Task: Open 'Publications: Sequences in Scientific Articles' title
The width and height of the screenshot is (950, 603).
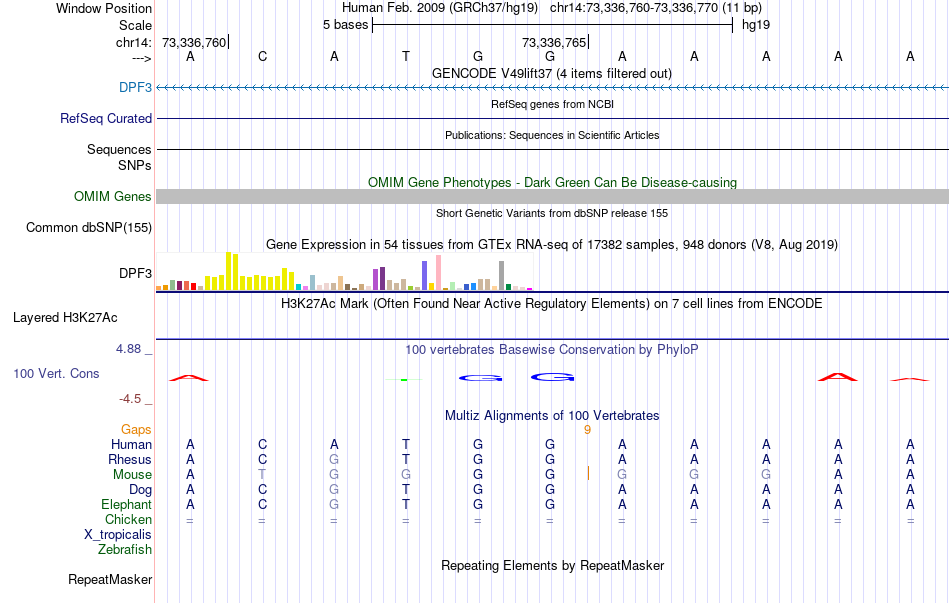Action: pyautogui.click(x=552, y=135)
